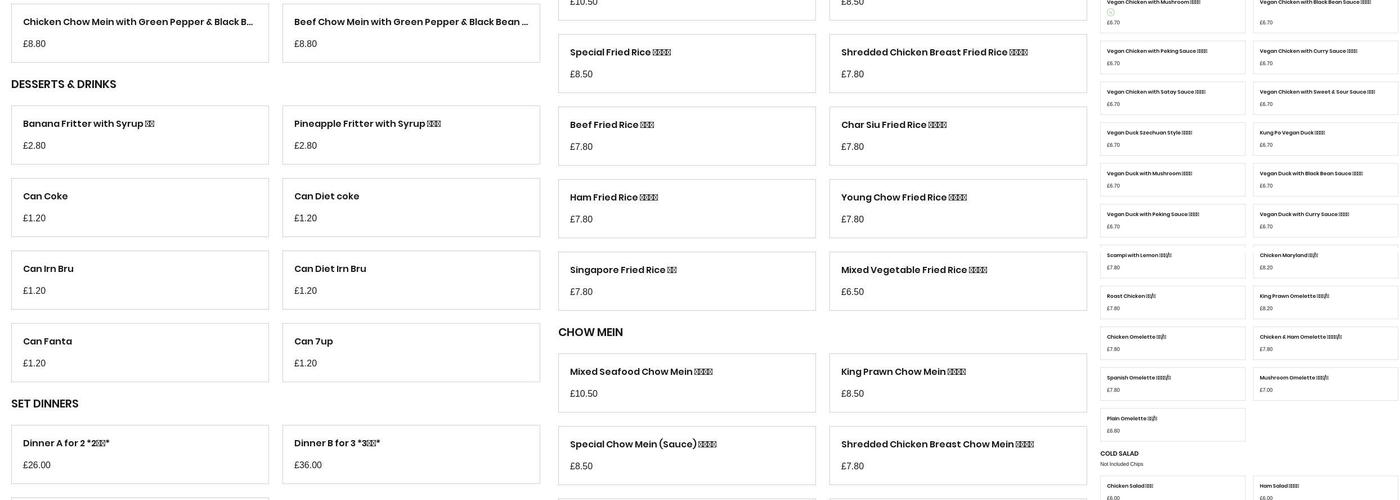Choose Char Siu Fried Rice

click(958, 136)
